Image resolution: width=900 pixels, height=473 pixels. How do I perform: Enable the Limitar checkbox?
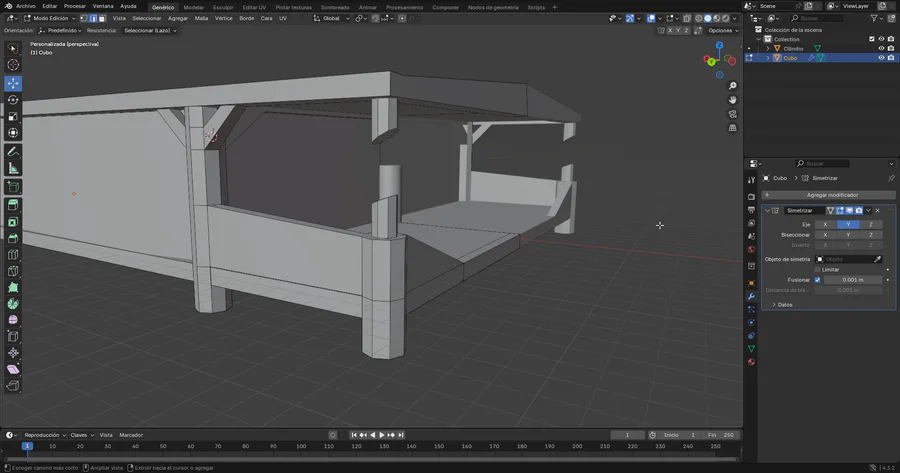click(x=817, y=270)
